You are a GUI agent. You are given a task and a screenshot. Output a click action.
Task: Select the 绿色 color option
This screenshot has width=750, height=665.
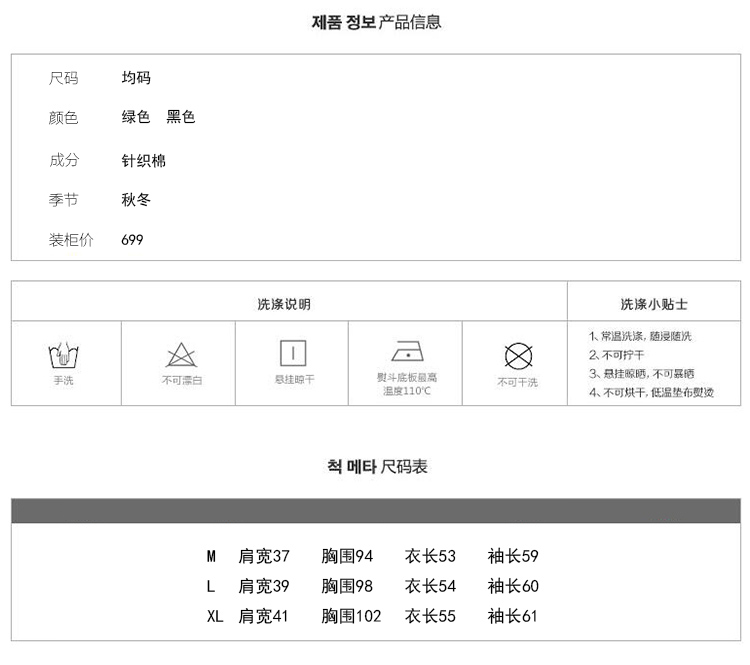coord(136,117)
